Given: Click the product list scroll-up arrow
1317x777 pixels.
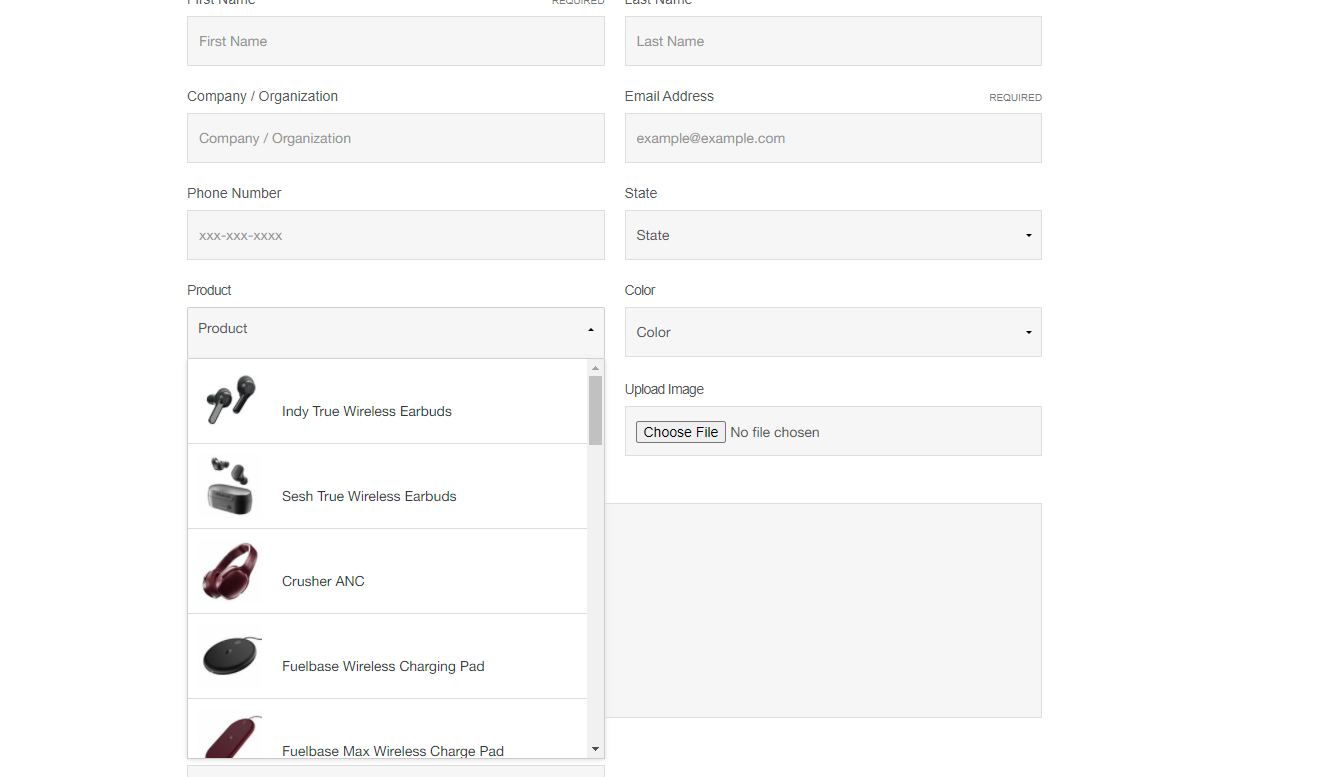Looking at the screenshot, I should [595, 368].
